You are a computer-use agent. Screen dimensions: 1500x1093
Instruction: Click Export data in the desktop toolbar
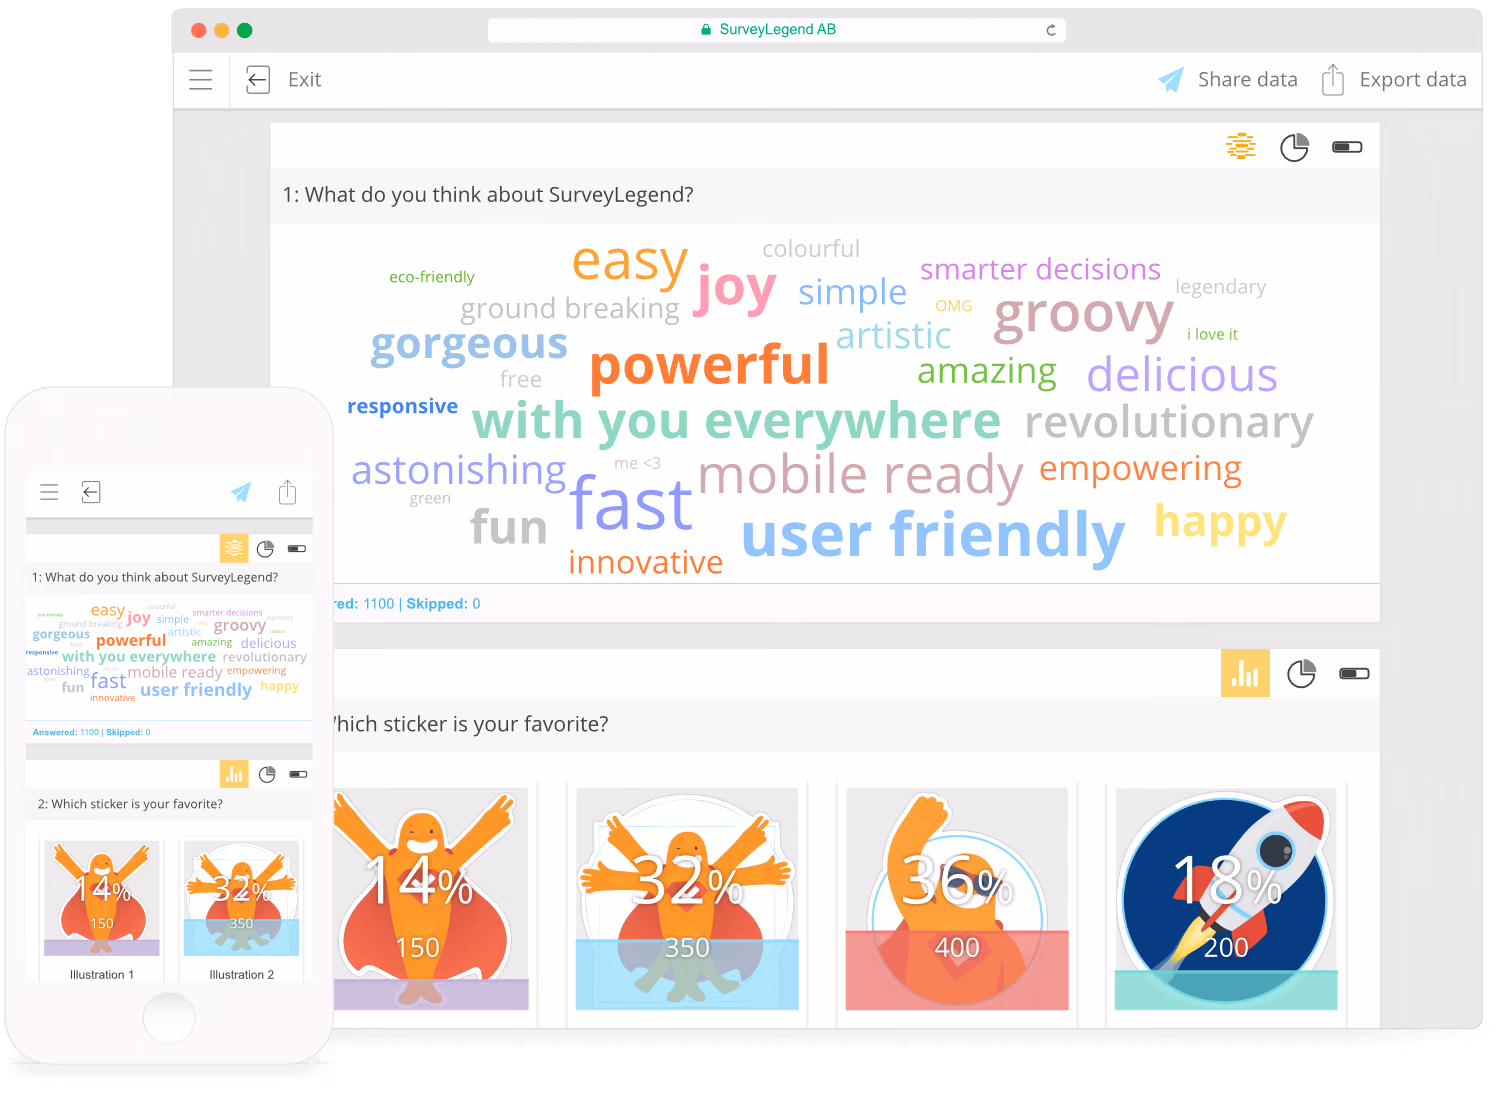(x=1394, y=80)
